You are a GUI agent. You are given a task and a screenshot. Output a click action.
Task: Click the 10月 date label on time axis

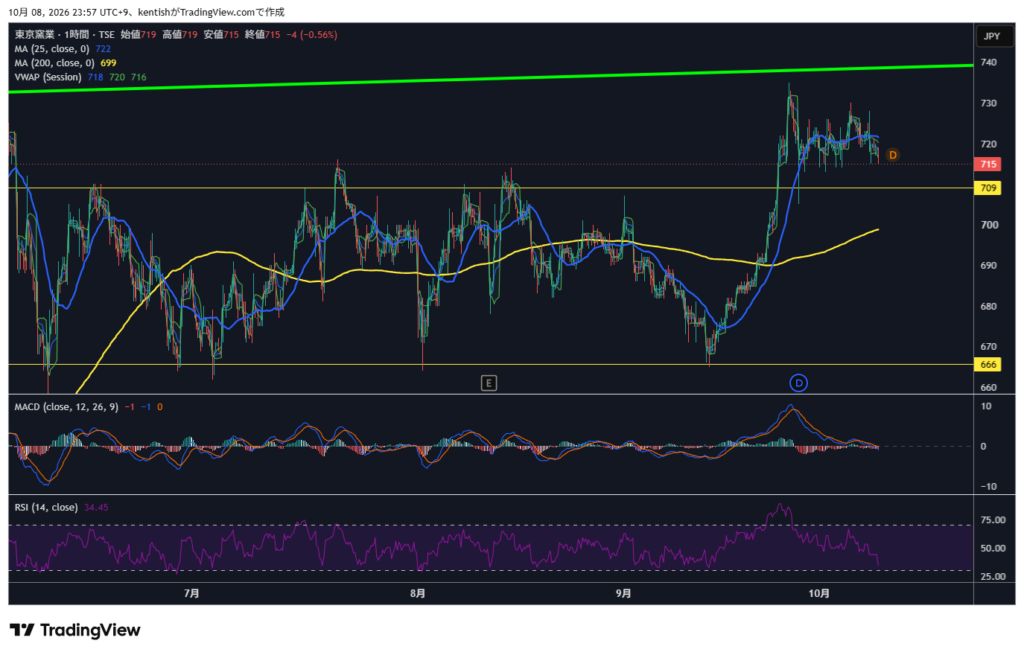tap(819, 594)
